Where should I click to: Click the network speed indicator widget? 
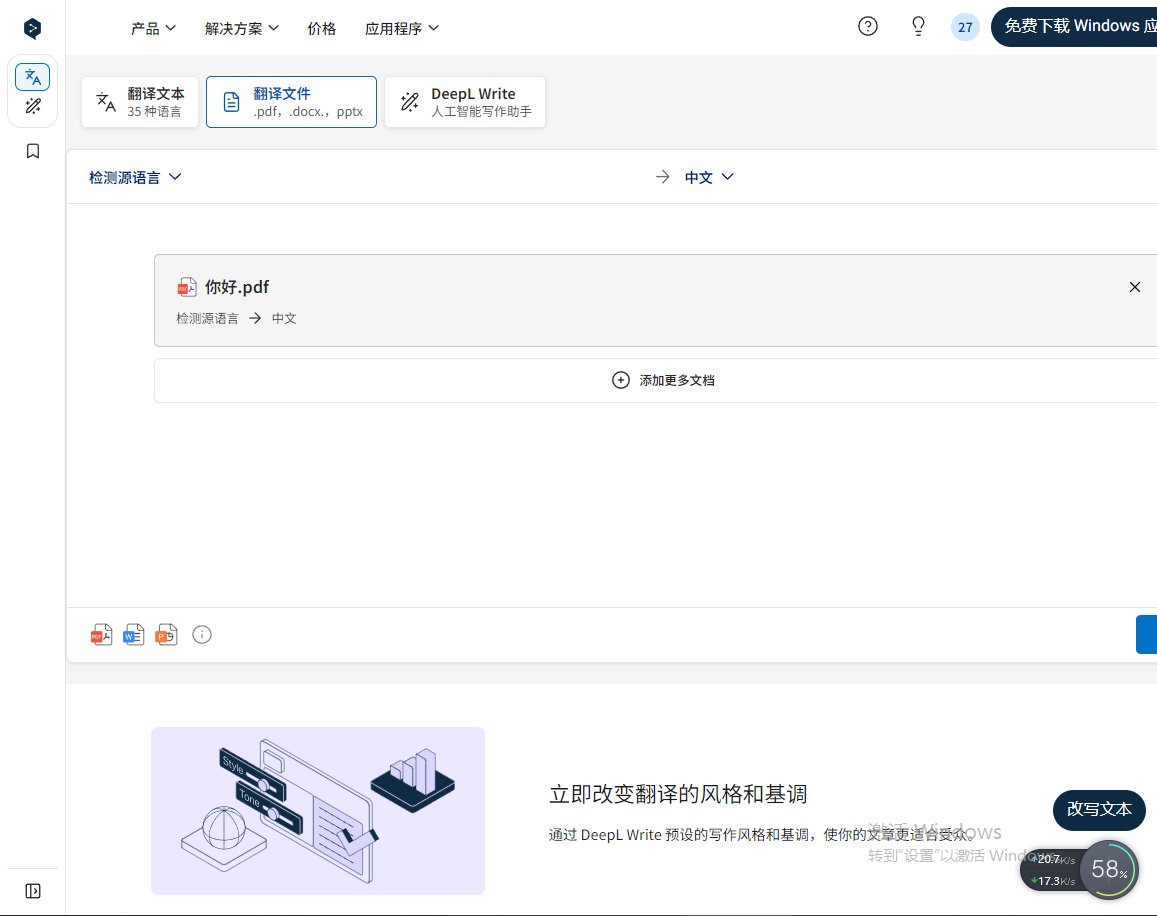[x=1053, y=870]
